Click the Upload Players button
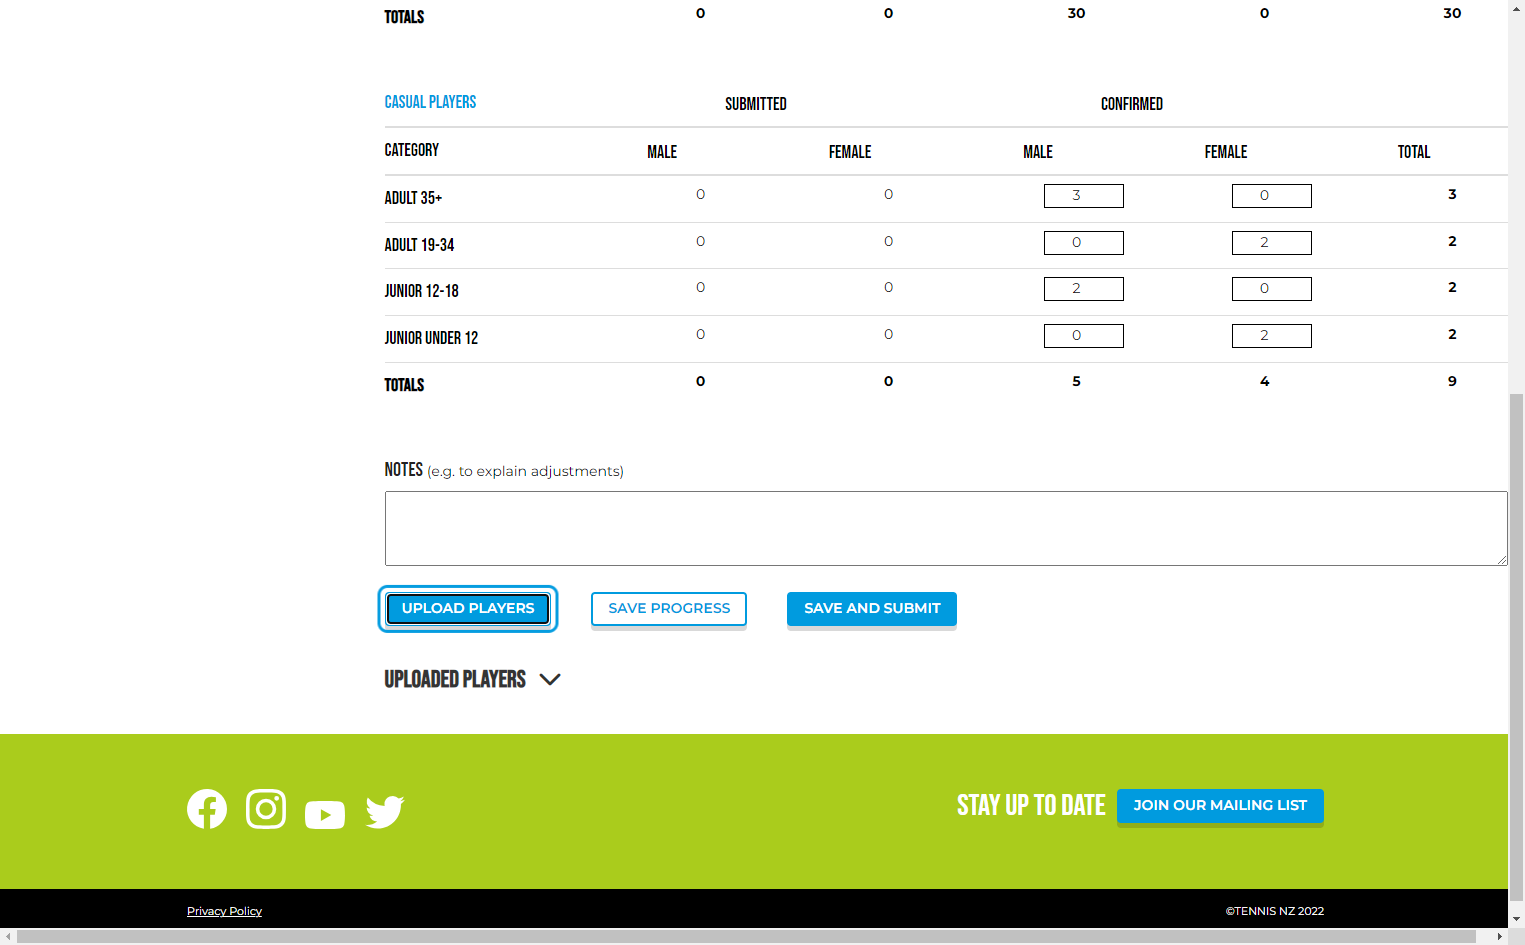Image resolution: width=1525 pixels, height=945 pixels. tap(468, 609)
